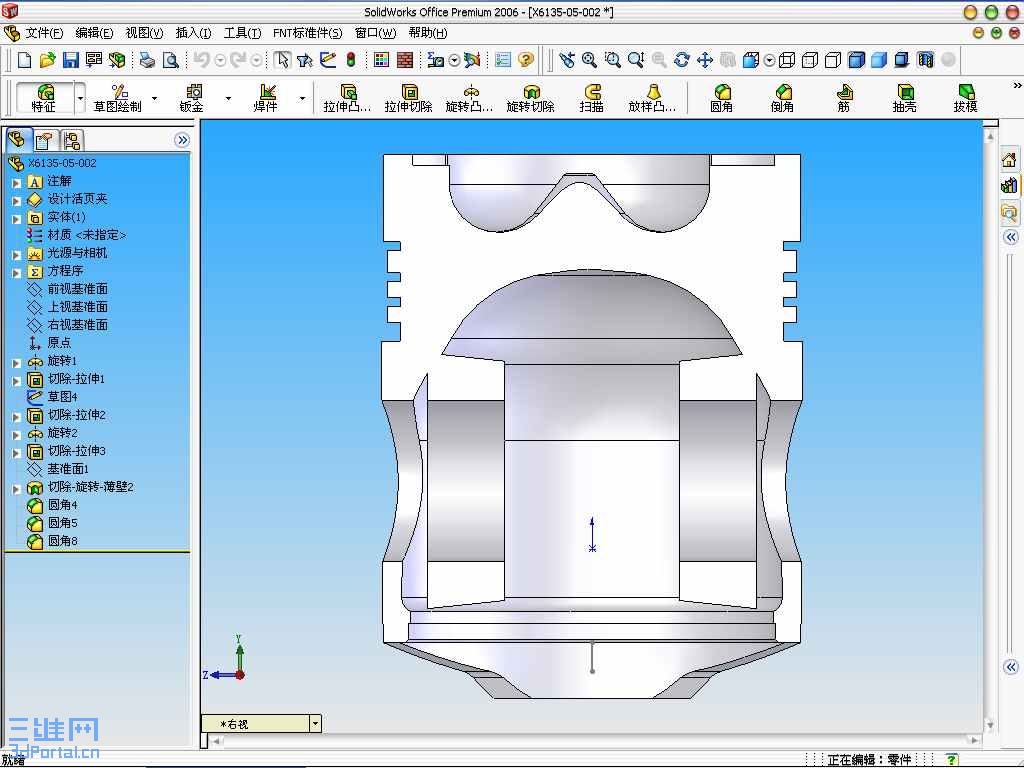Switch to Wireframe display icon

pos(788,60)
